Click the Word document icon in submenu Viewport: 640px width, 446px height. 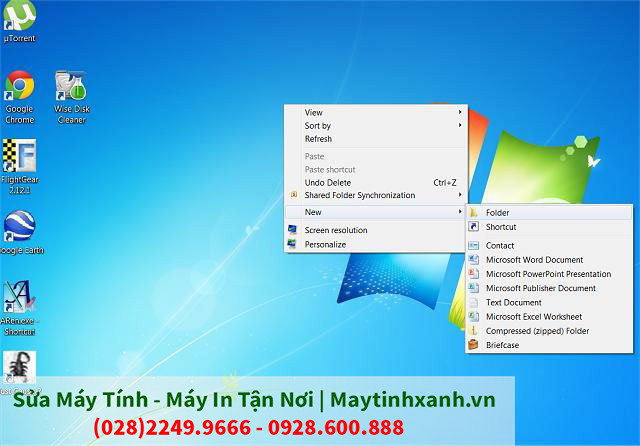pos(473,260)
